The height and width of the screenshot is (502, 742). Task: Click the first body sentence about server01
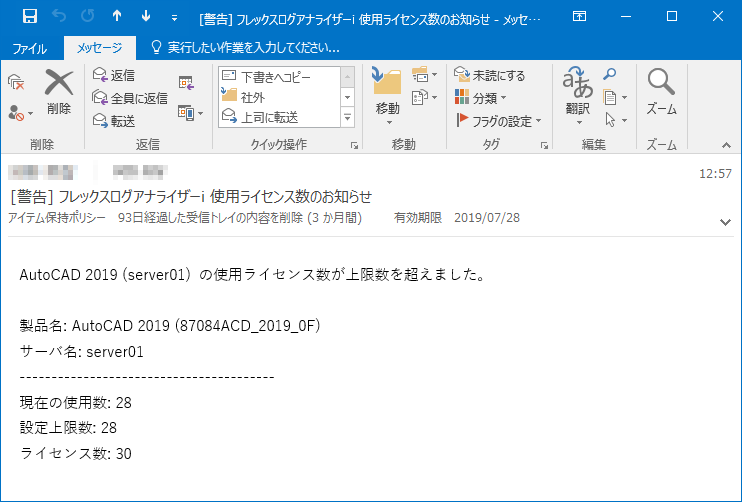pos(253,274)
